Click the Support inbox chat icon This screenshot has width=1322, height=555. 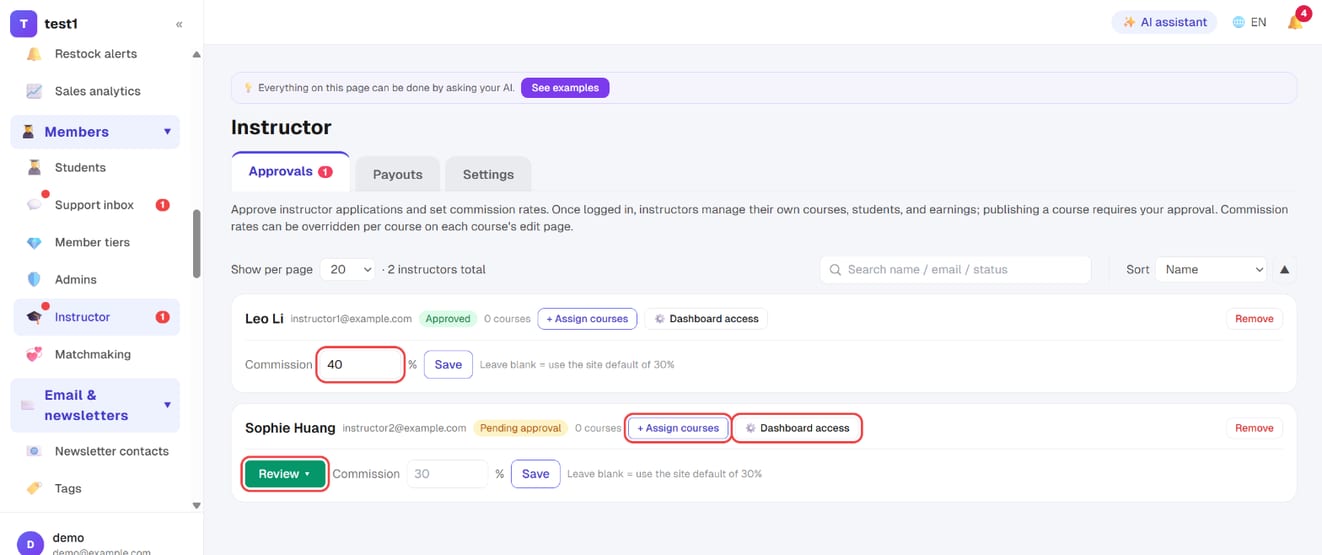click(x=34, y=204)
